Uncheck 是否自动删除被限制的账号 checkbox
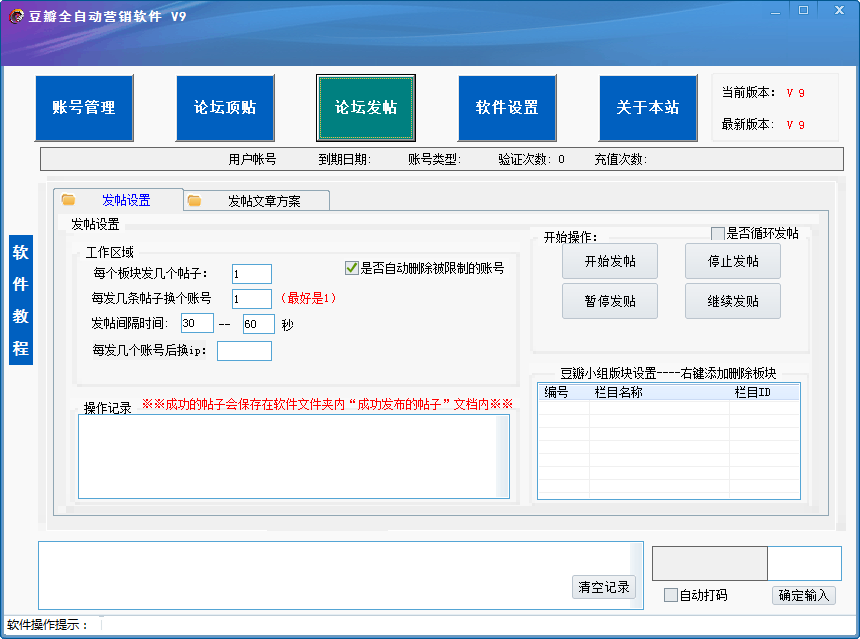This screenshot has height=639, width=860. [352, 268]
